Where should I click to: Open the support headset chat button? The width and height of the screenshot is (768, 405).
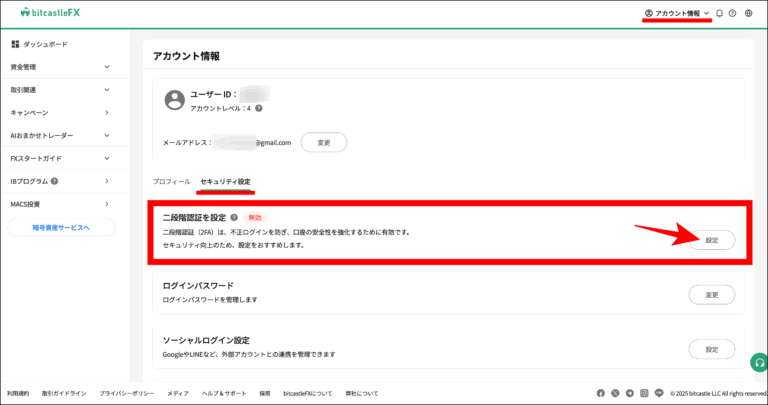click(x=759, y=363)
